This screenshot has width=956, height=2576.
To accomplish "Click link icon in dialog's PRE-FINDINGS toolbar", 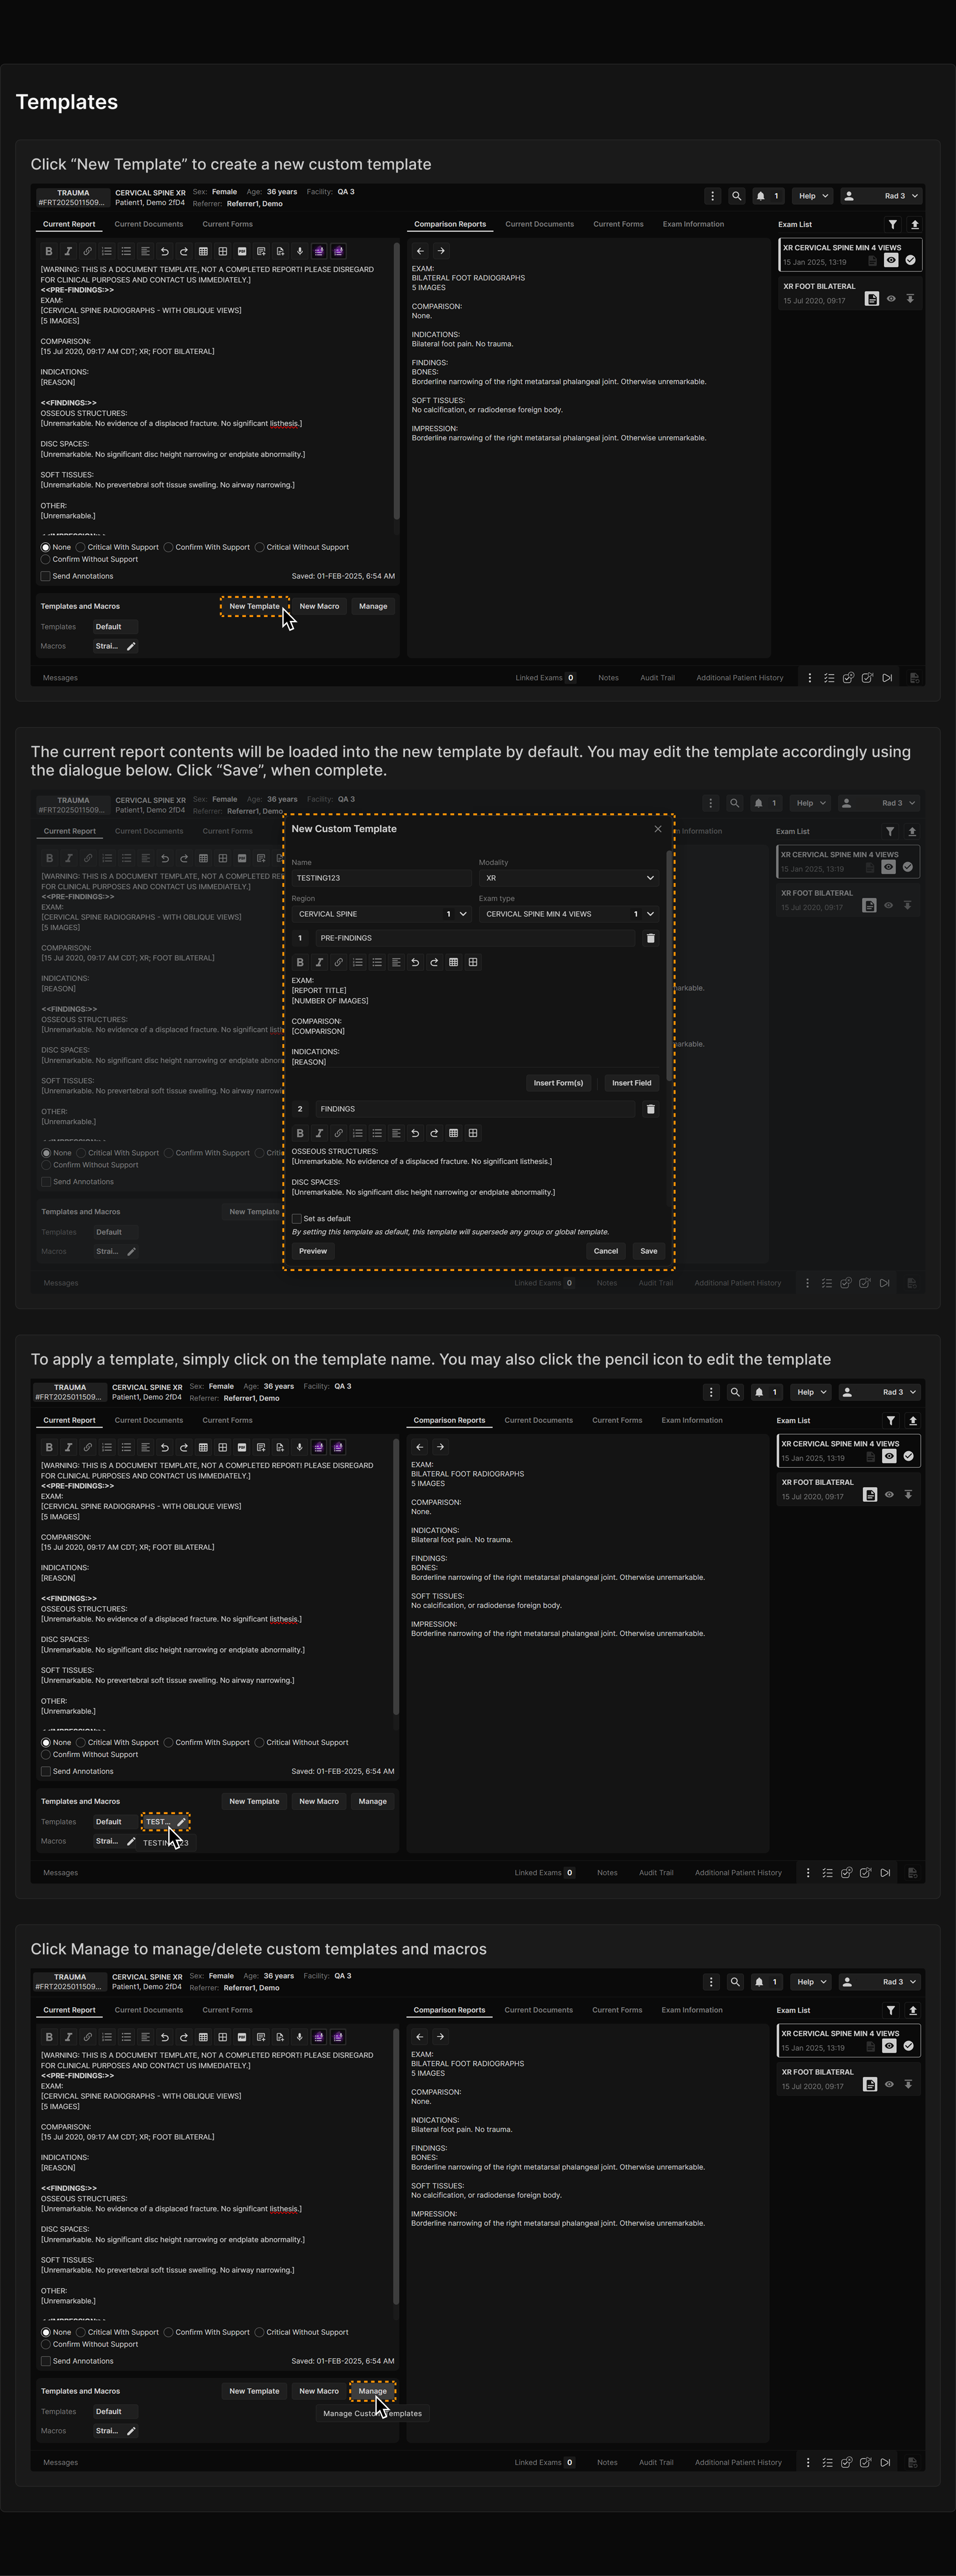I will tap(338, 962).
